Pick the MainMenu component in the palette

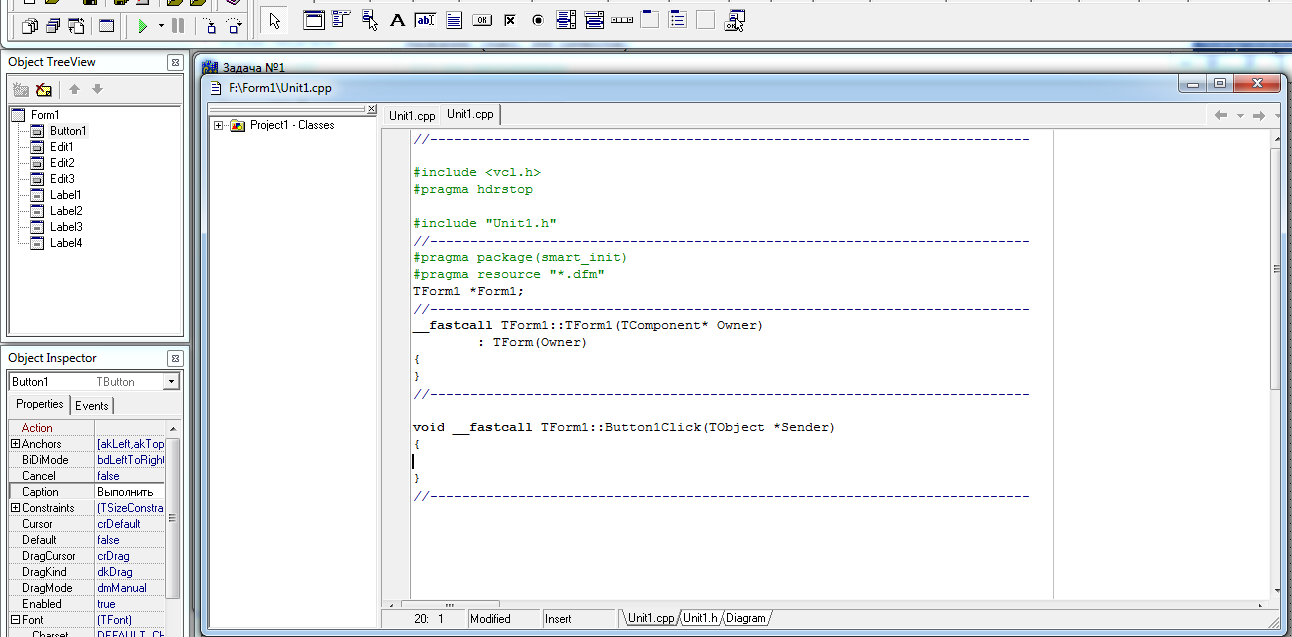pos(341,19)
